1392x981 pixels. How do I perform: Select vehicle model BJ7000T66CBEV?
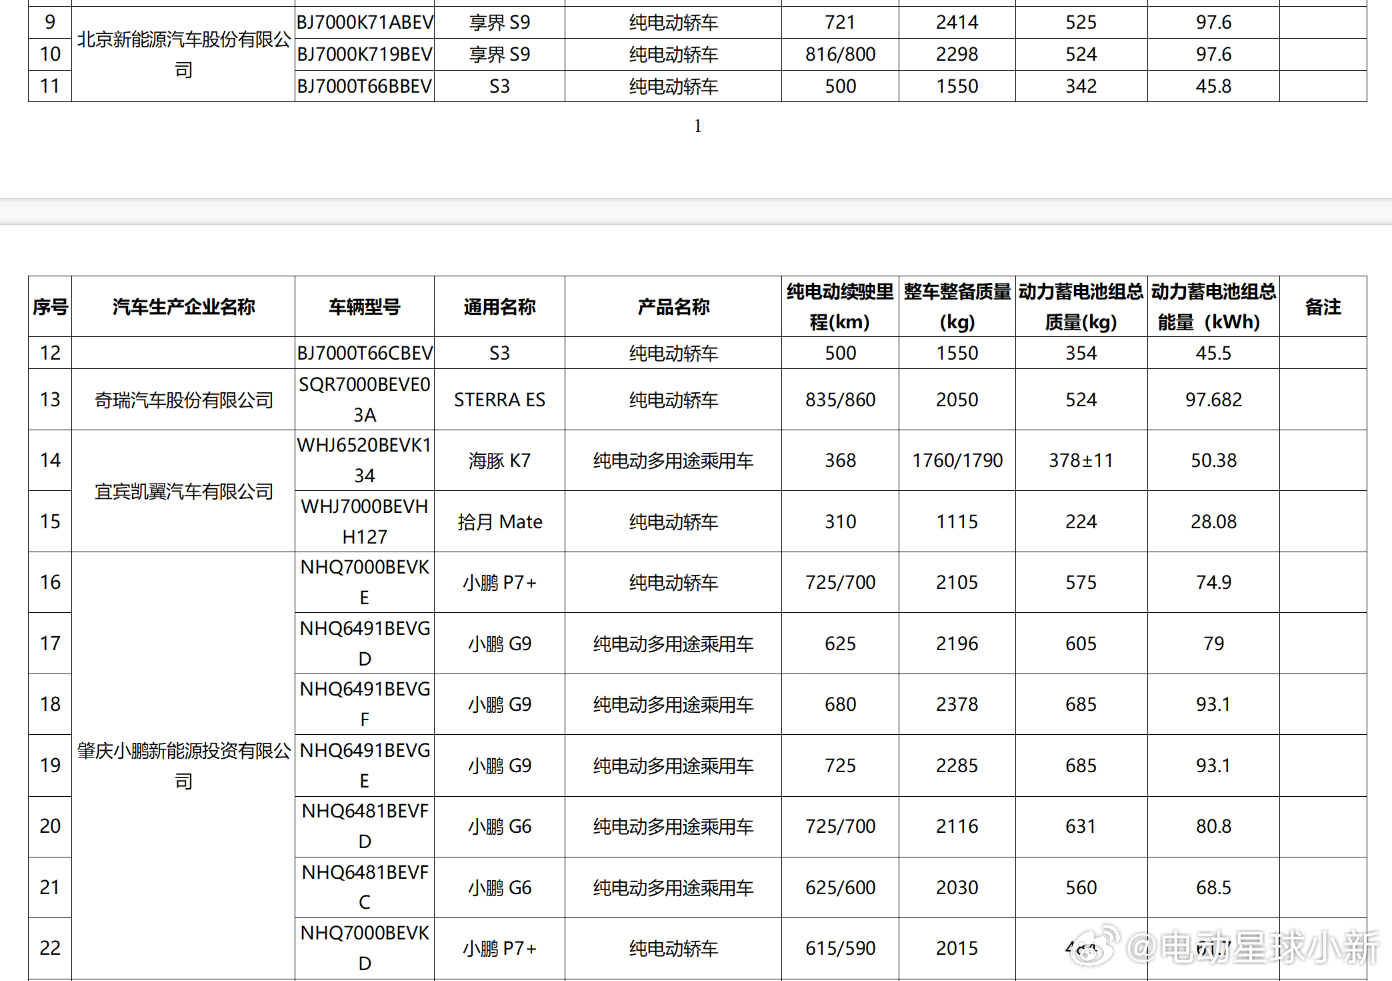pos(365,353)
